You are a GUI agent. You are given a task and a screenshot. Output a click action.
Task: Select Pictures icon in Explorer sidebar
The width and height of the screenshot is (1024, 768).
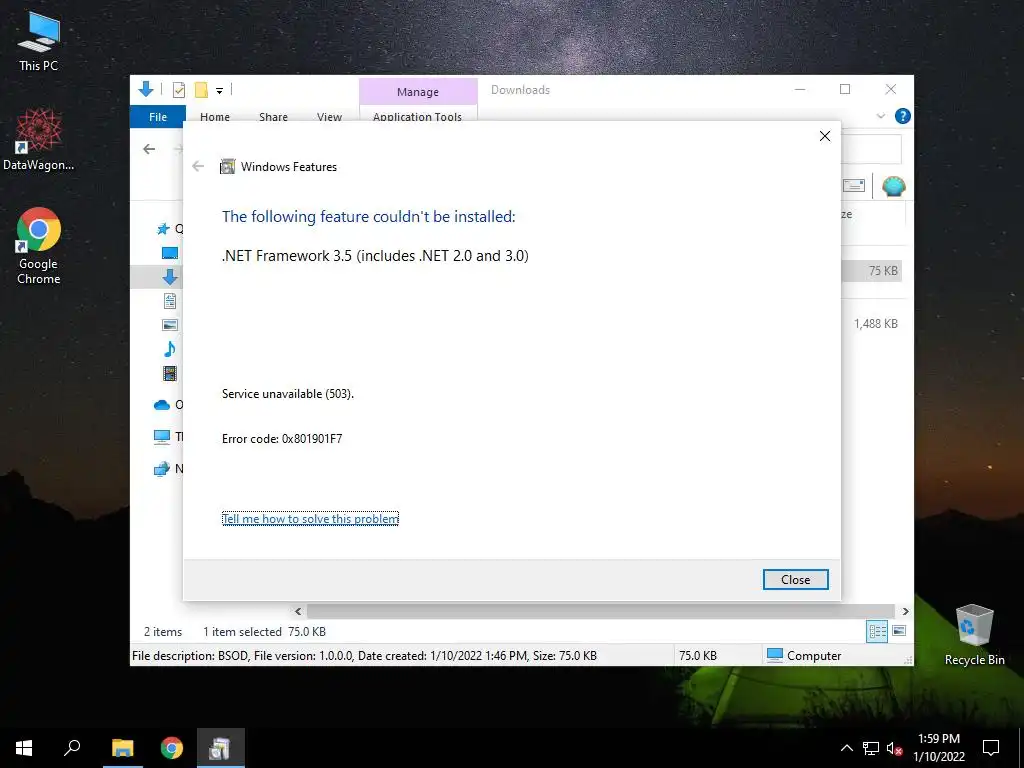click(170, 325)
